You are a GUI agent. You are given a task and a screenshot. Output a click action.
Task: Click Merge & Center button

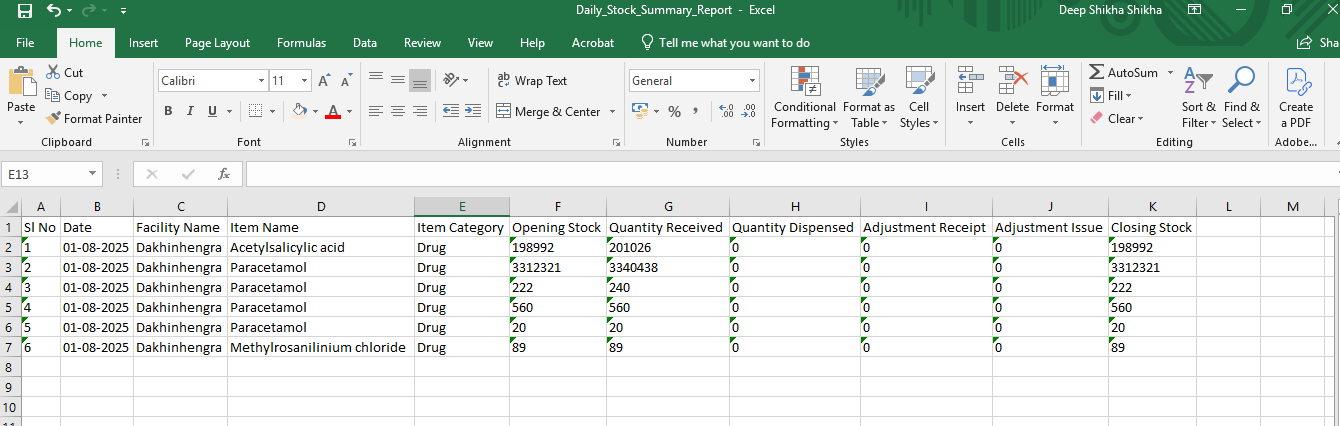pyautogui.click(x=548, y=112)
